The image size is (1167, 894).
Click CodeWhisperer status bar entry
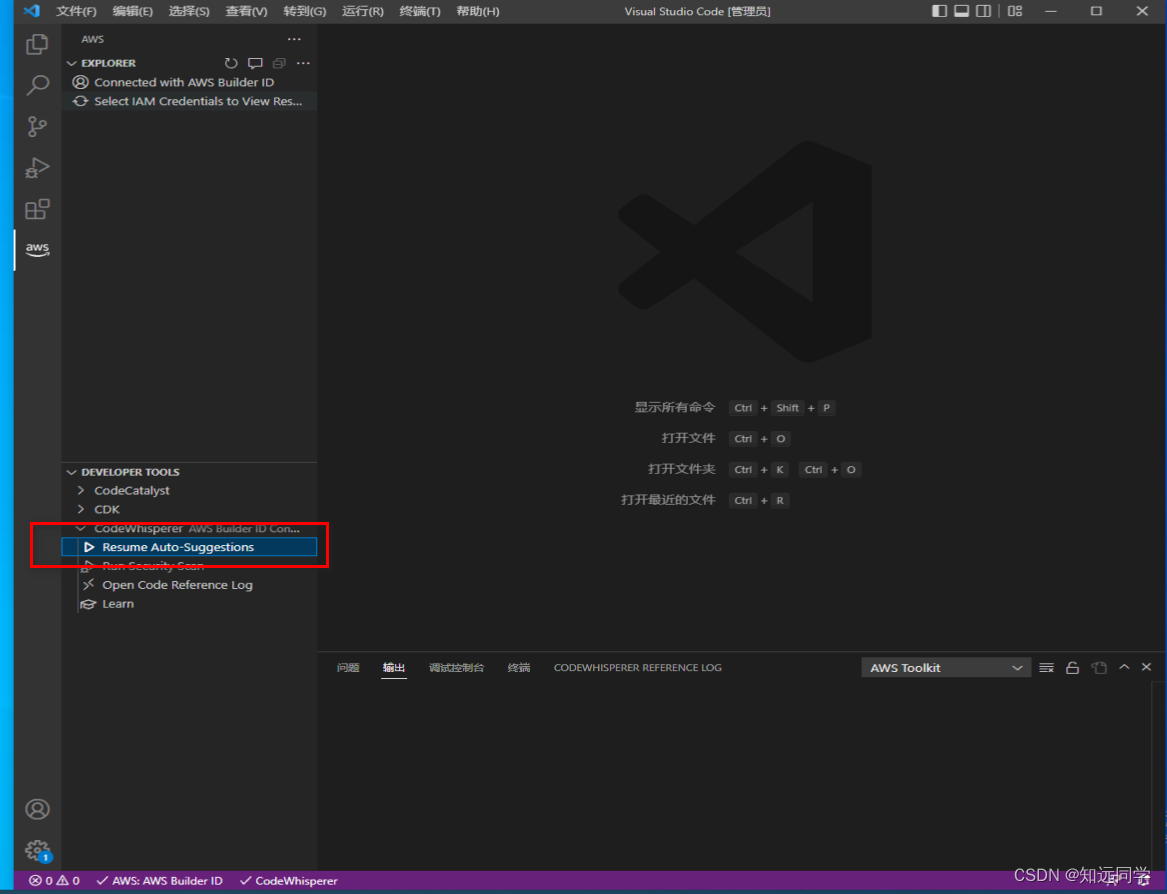(288, 881)
